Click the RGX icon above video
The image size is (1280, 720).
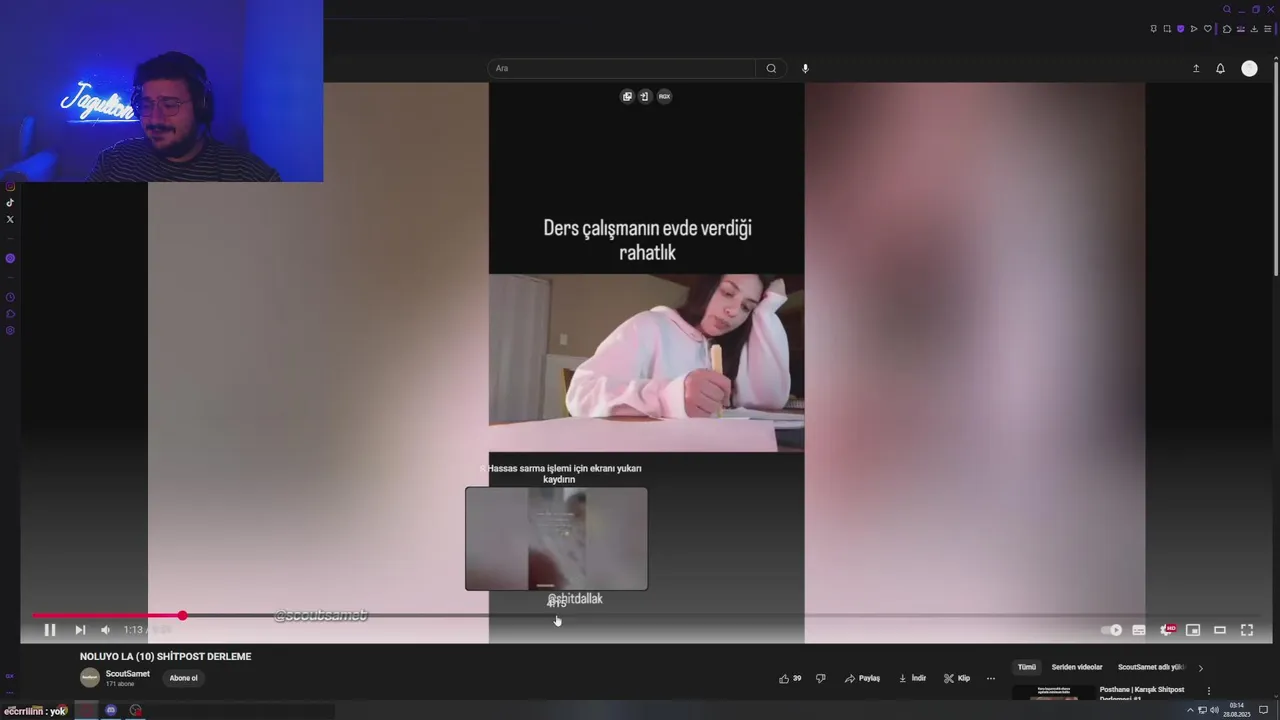click(x=664, y=96)
